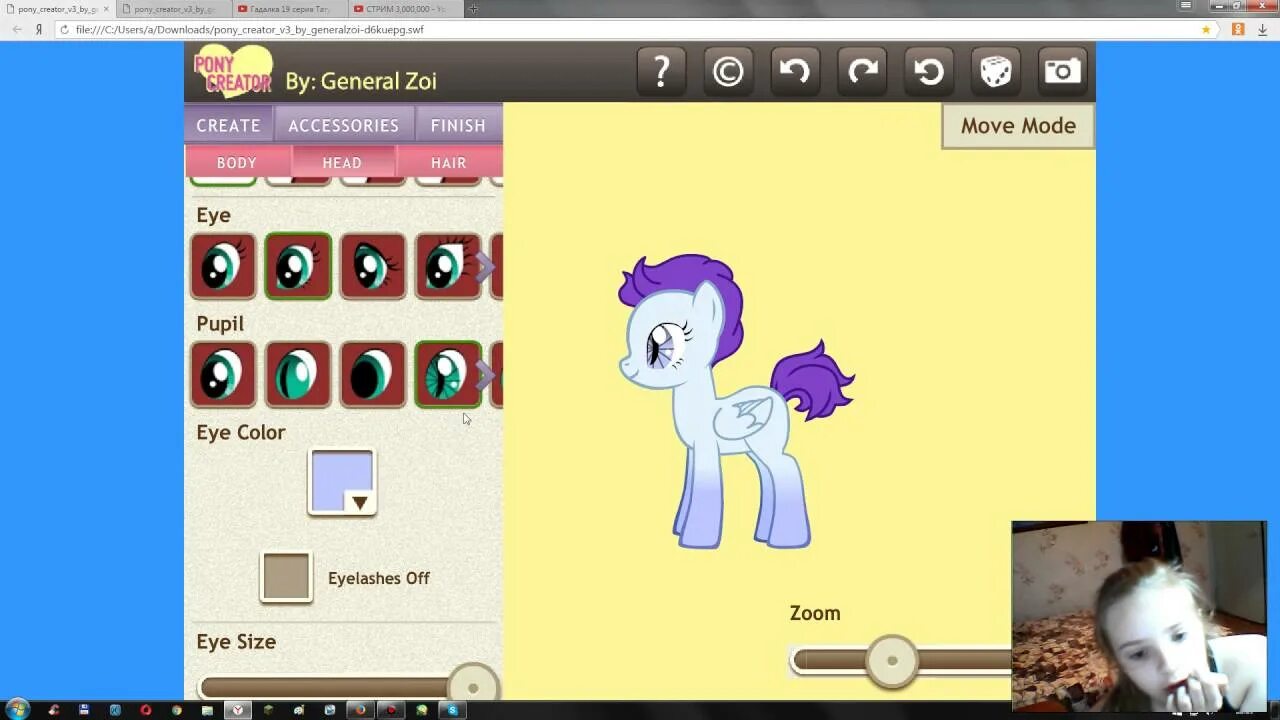1280x720 pixels.
Task: Open the Paint palette icon in taskbar
Action: (x=298, y=710)
